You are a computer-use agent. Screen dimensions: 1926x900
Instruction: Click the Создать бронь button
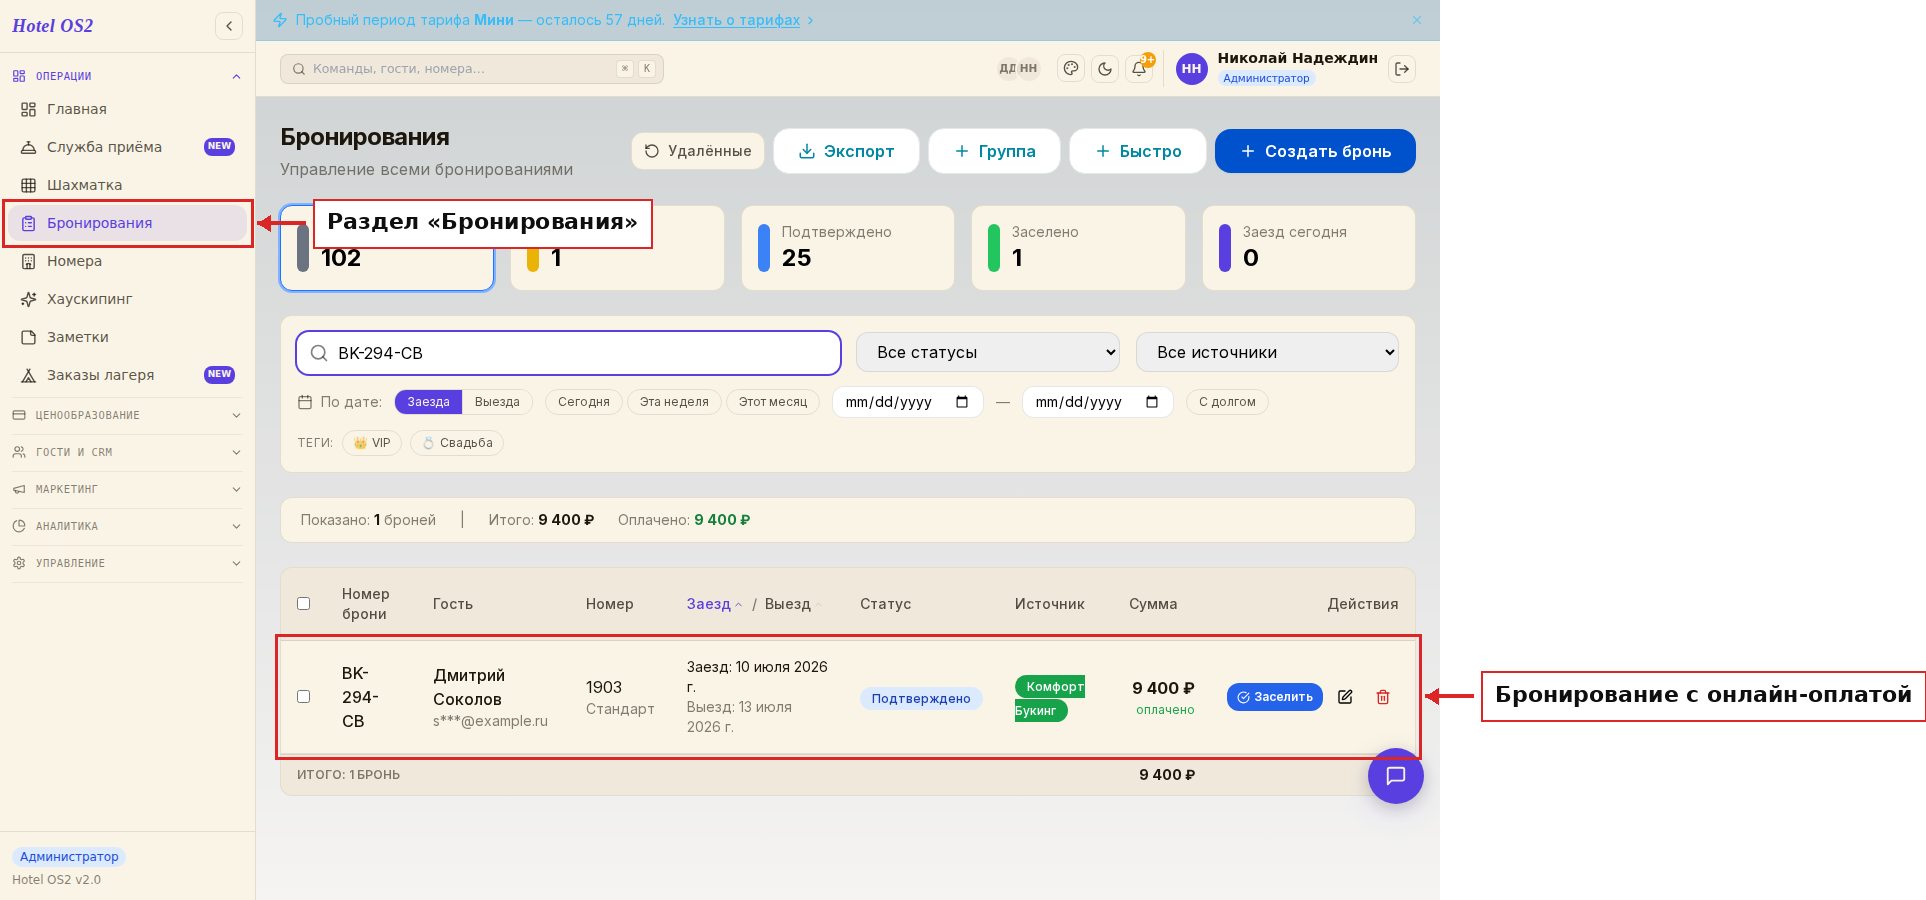point(1315,151)
